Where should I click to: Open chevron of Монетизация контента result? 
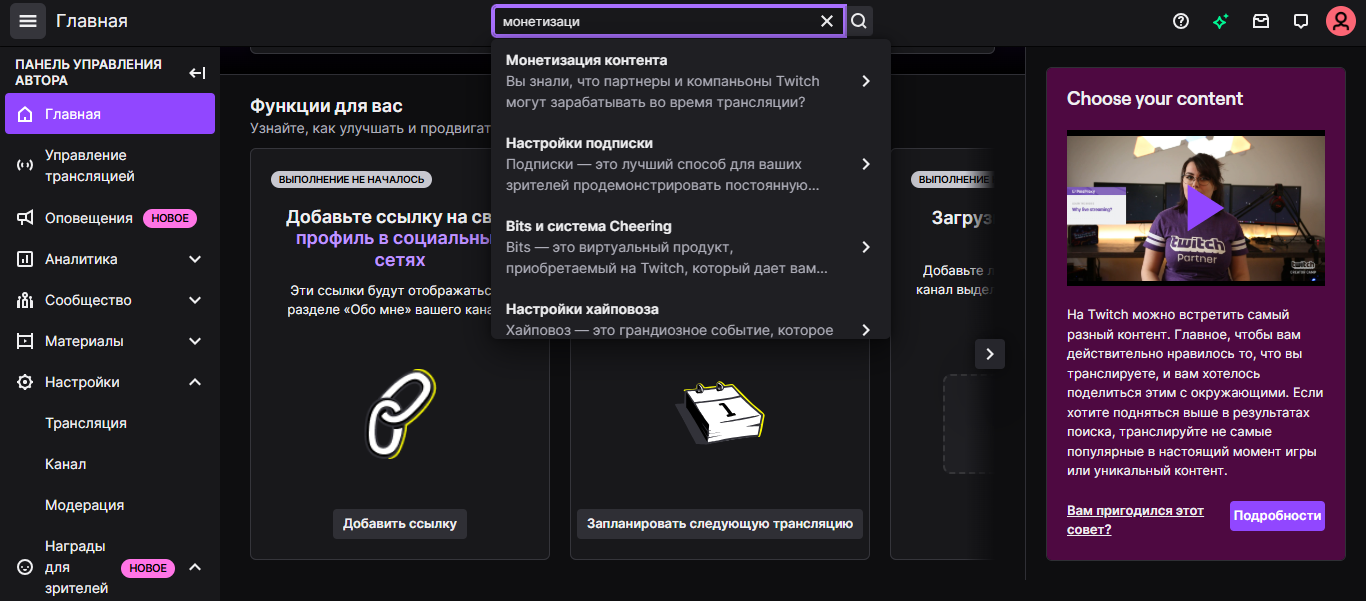tap(866, 81)
